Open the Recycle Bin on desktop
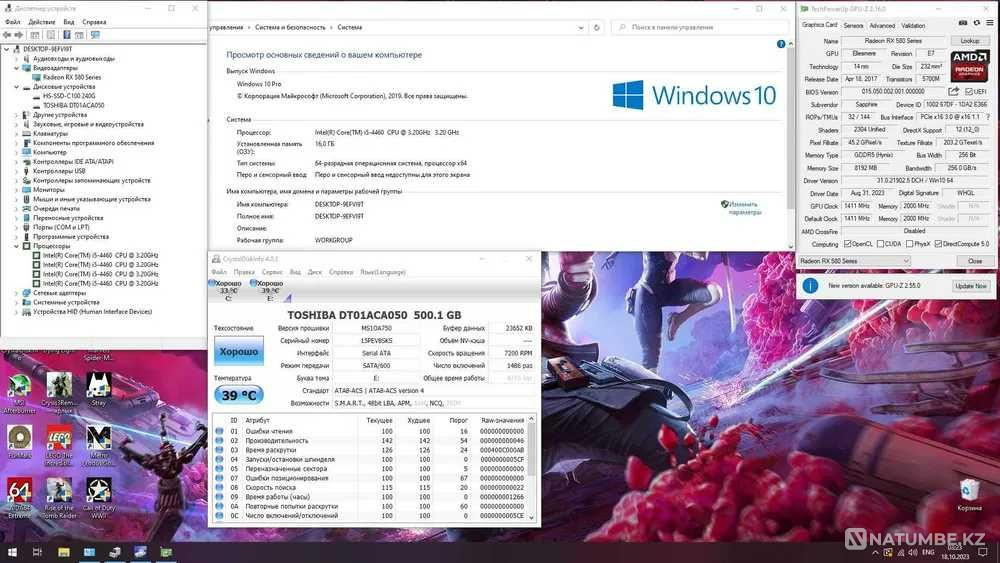 [x=969, y=495]
